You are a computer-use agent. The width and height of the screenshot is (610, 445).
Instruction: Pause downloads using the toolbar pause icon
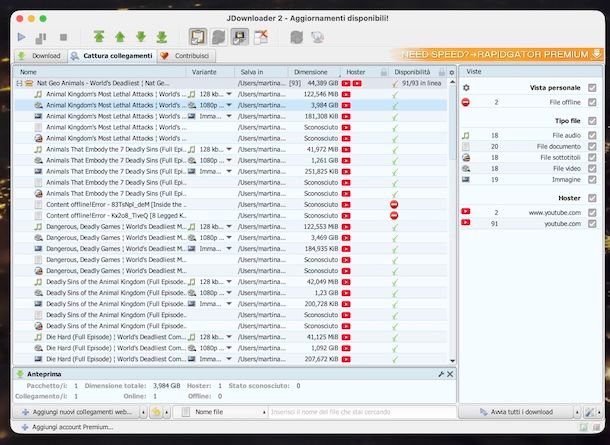pyautogui.click(x=41, y=37)
